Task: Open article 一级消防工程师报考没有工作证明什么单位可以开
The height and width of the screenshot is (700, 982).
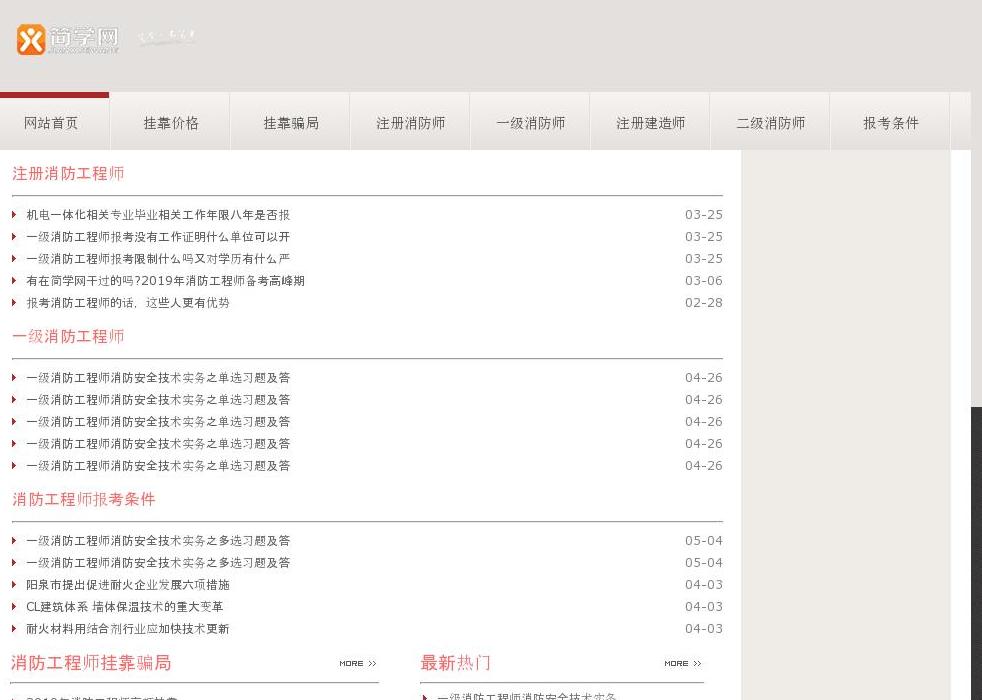Action: pyautogui.click(x=158, y=237)
